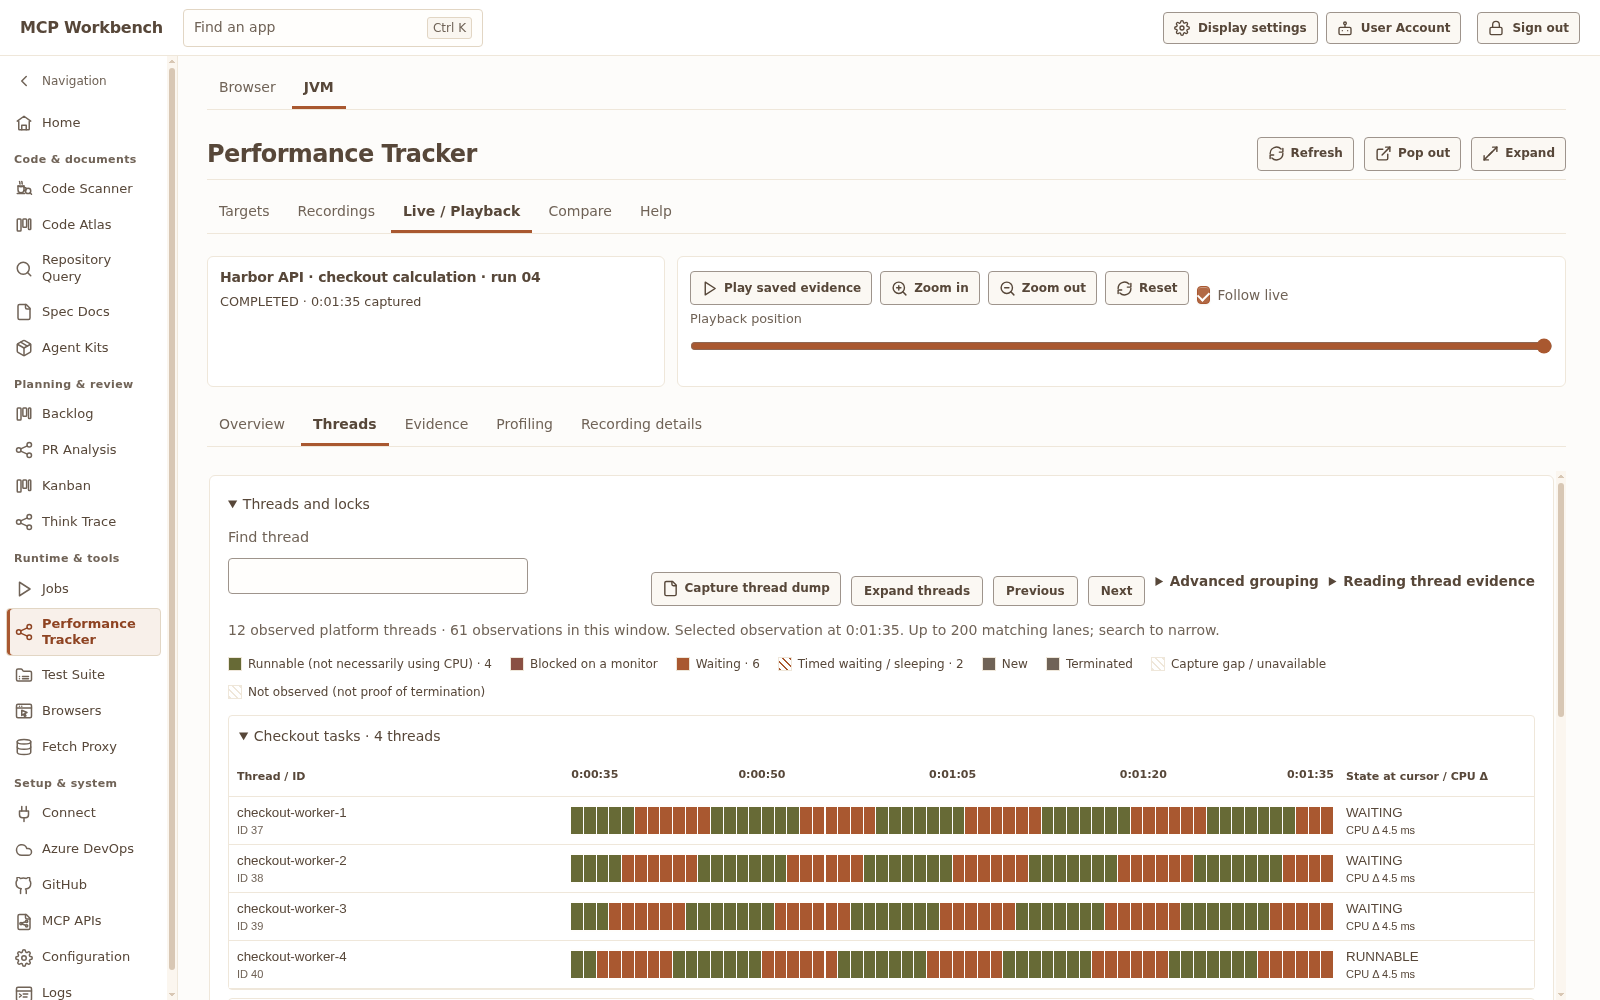Click the Refresh button
Screen dimensions: 1600x1000
click(x=1305, y=154)
